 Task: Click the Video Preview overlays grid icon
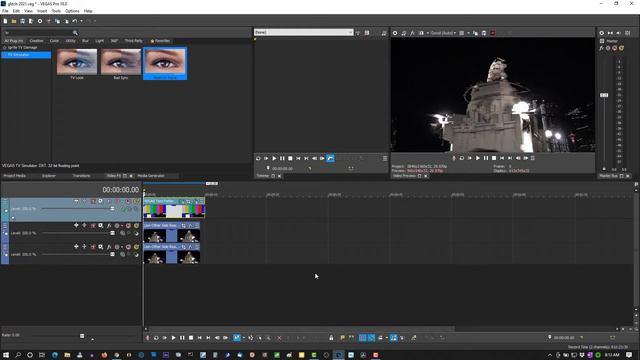[462, 33]
